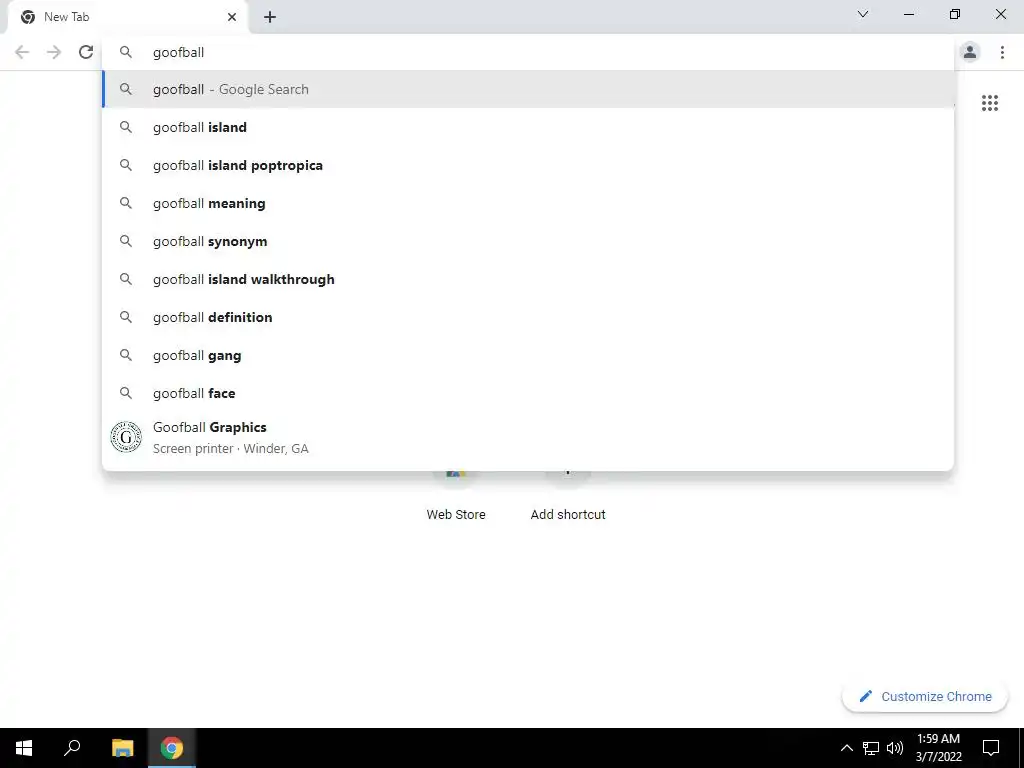Open the Chrome three-dot menu
Viewport: 1024px width, 768px height.
1002,52
